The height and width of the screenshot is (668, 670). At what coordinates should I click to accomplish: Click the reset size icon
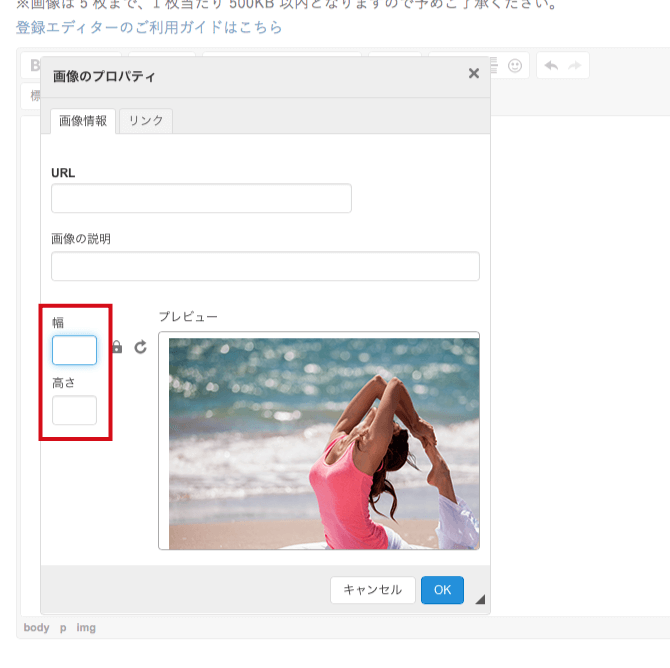point(140,347)
